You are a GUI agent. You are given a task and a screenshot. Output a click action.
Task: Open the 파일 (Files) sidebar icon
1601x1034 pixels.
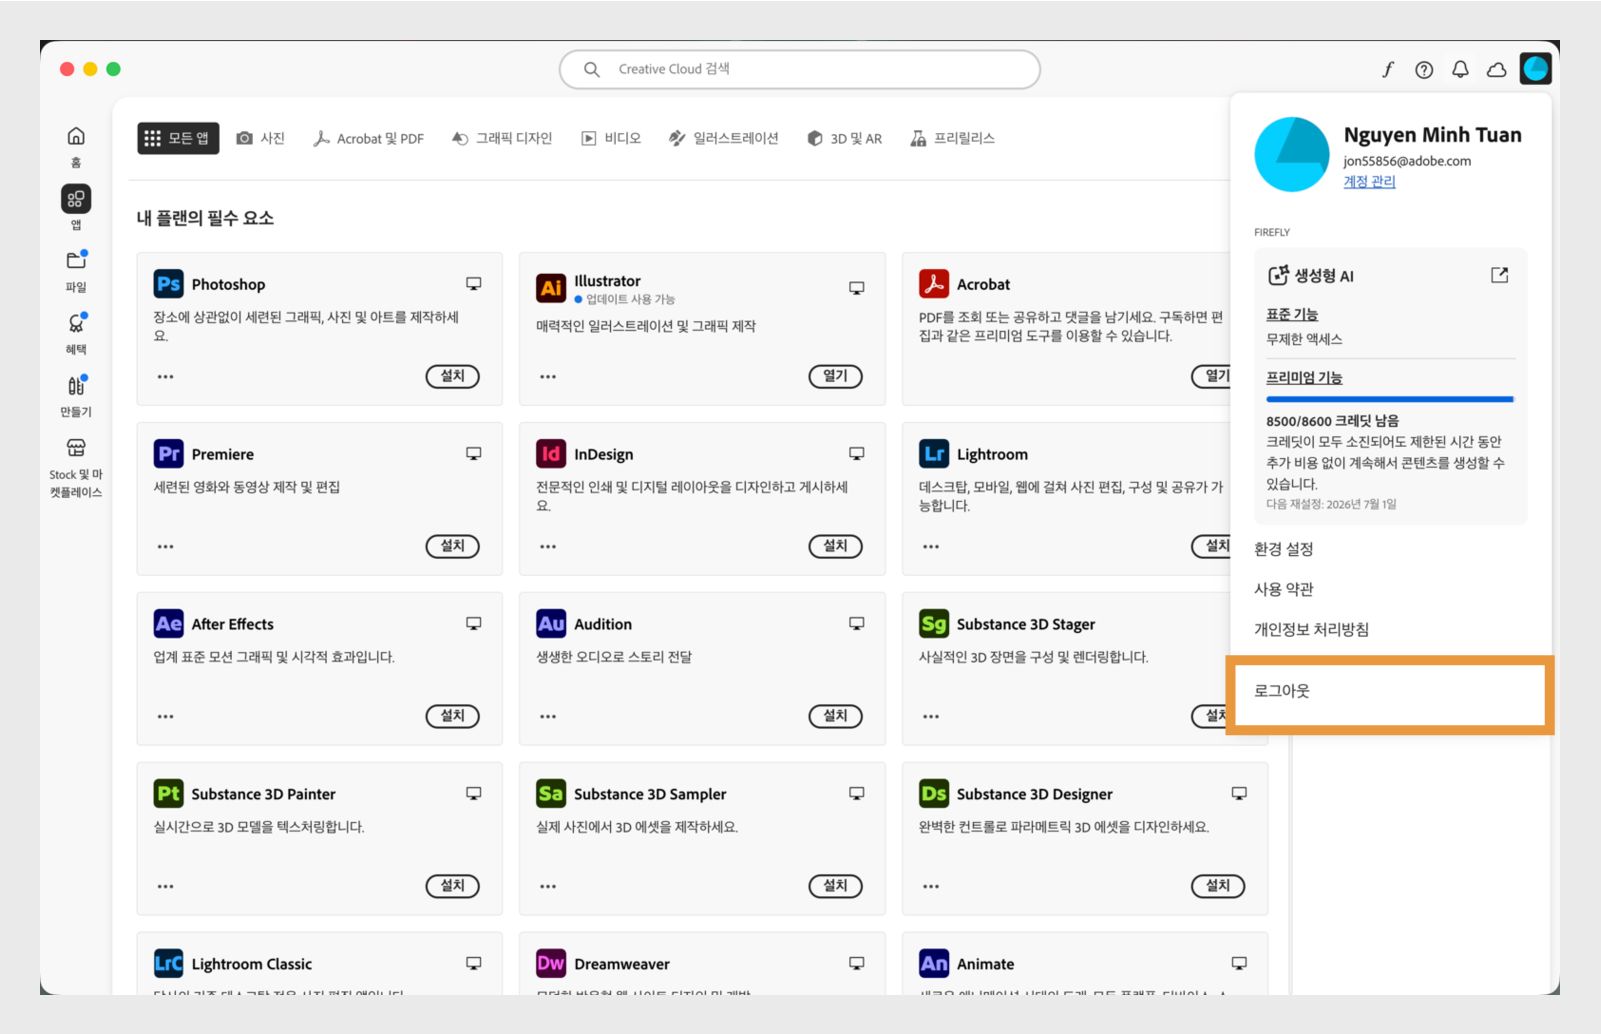tap(76, 261)
